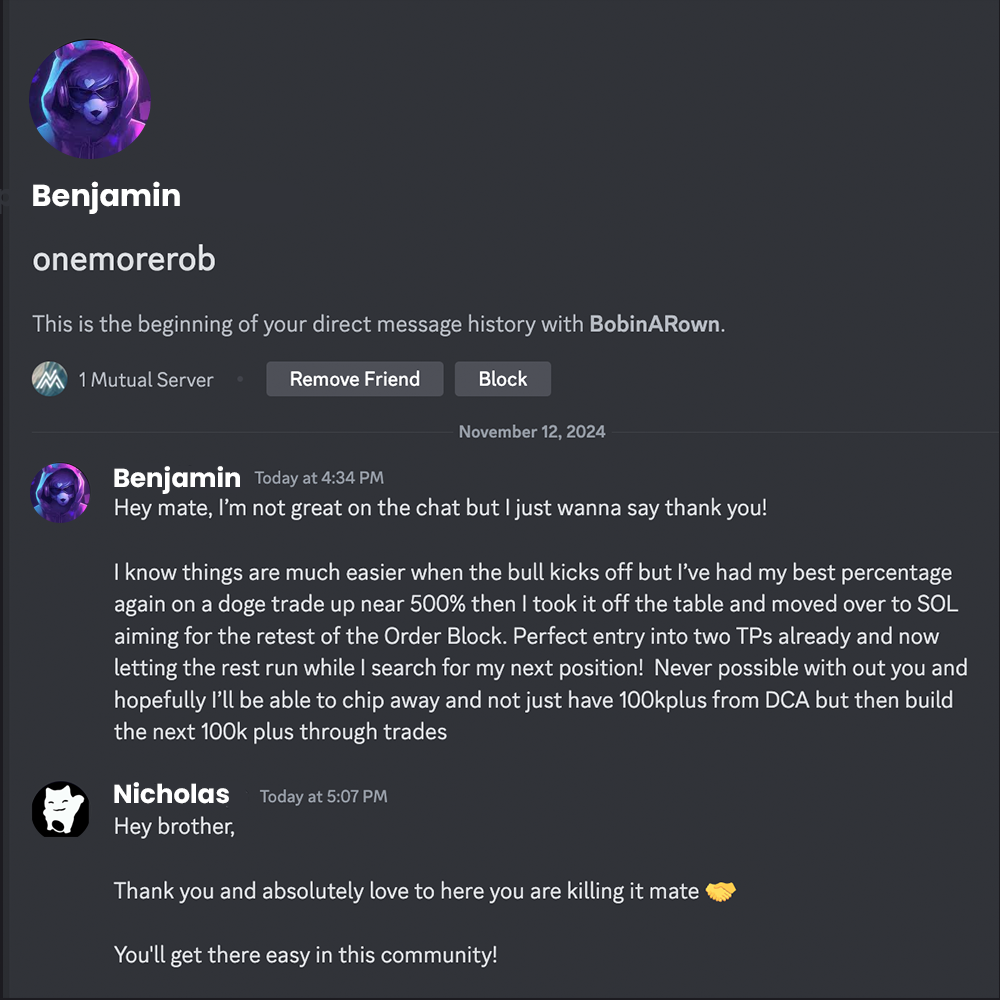Click the November 12, 2024 date divider

(531, 432)
